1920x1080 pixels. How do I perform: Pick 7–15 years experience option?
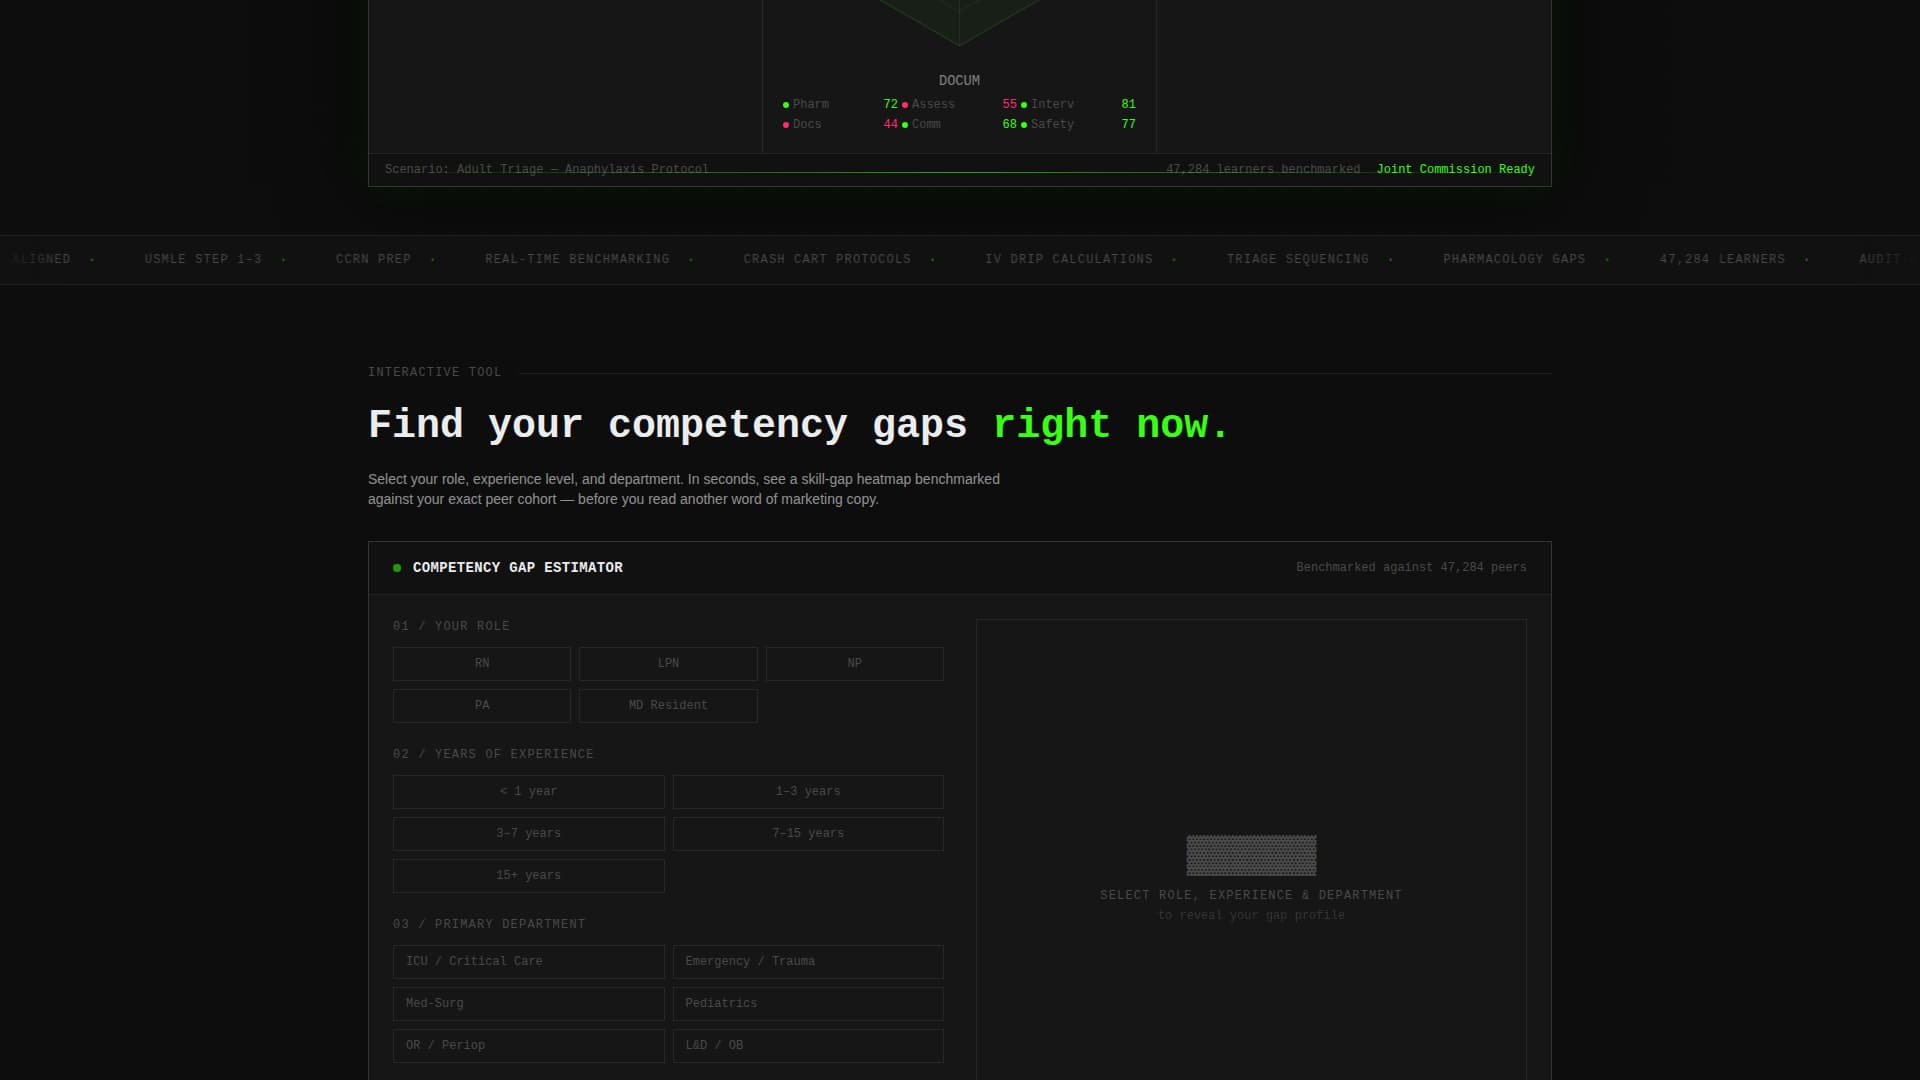(x=808, y=834)
